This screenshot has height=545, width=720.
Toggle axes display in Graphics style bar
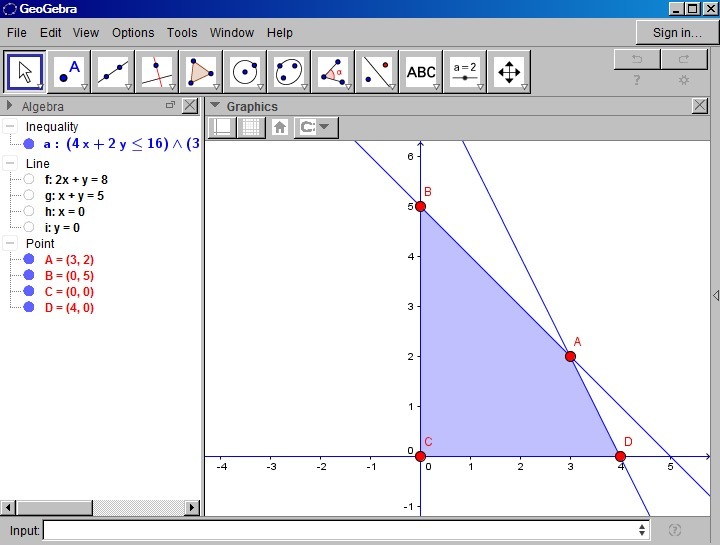click(x=222, y=127)
